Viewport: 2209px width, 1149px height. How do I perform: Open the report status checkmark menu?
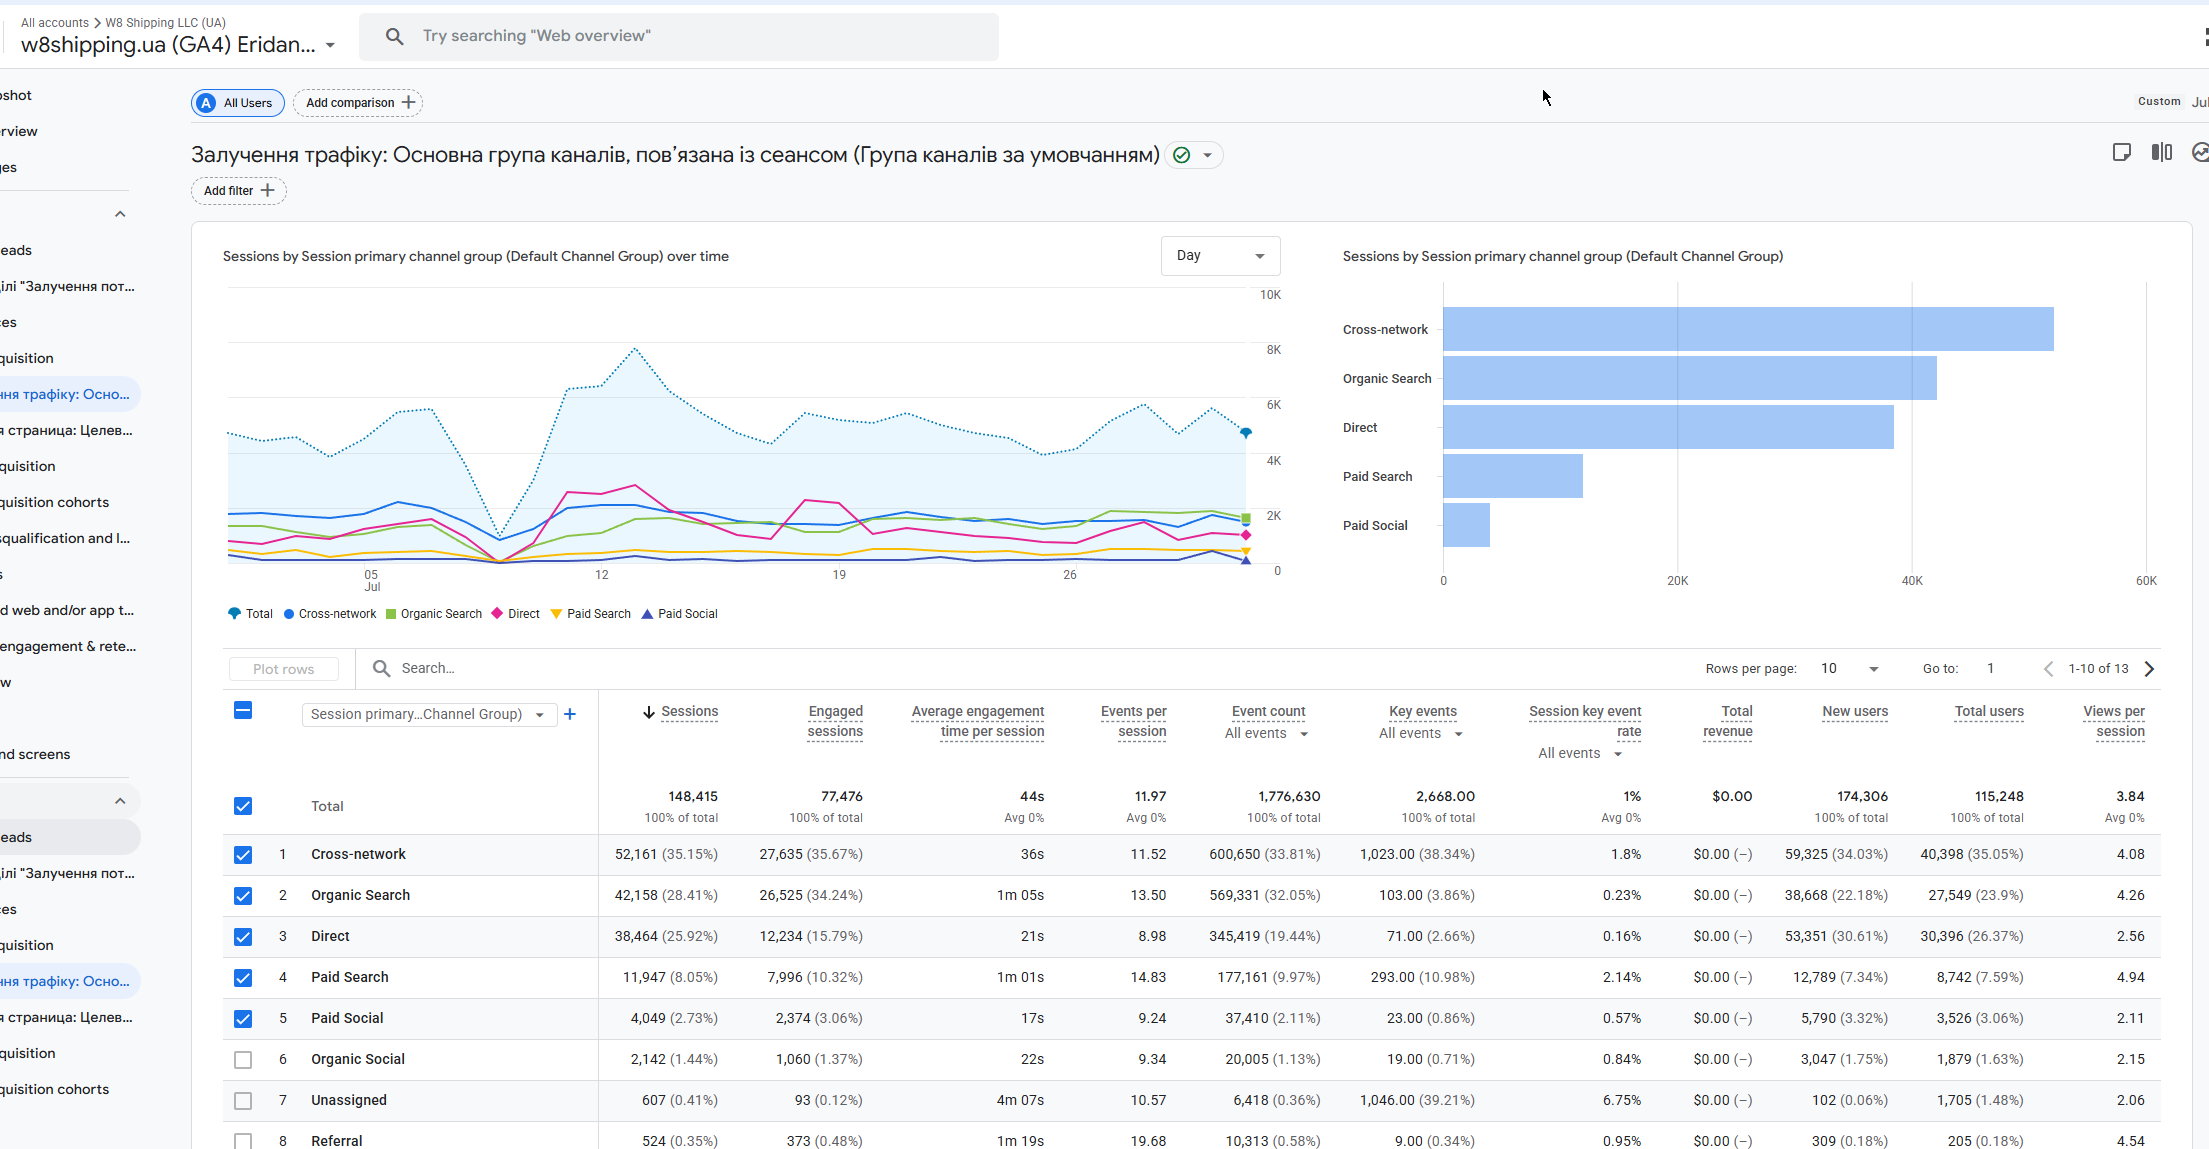[1193, 155]
